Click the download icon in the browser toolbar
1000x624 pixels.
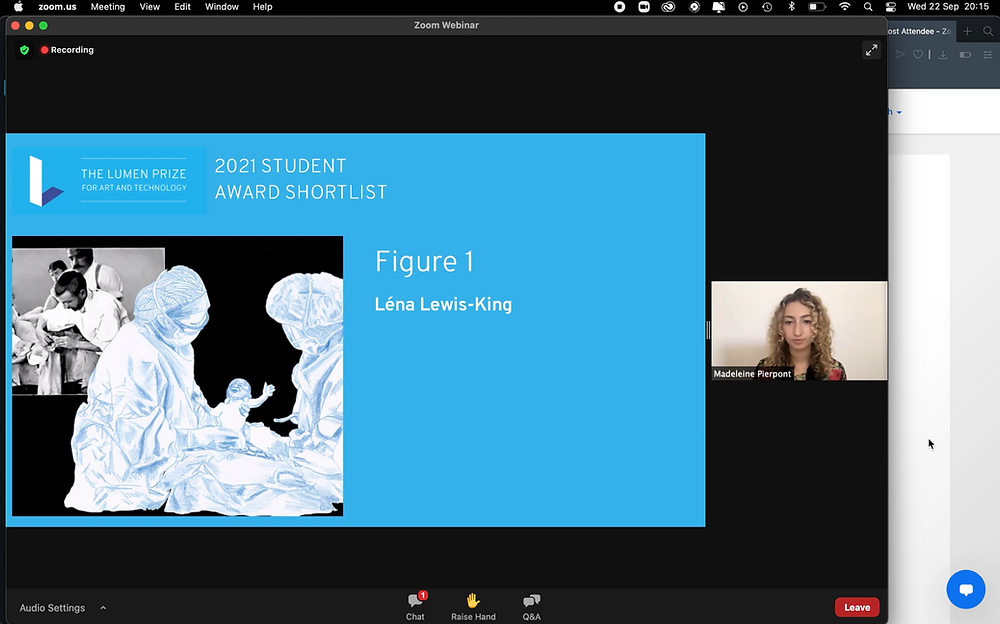pyautogui.click(x=943, y=55)
